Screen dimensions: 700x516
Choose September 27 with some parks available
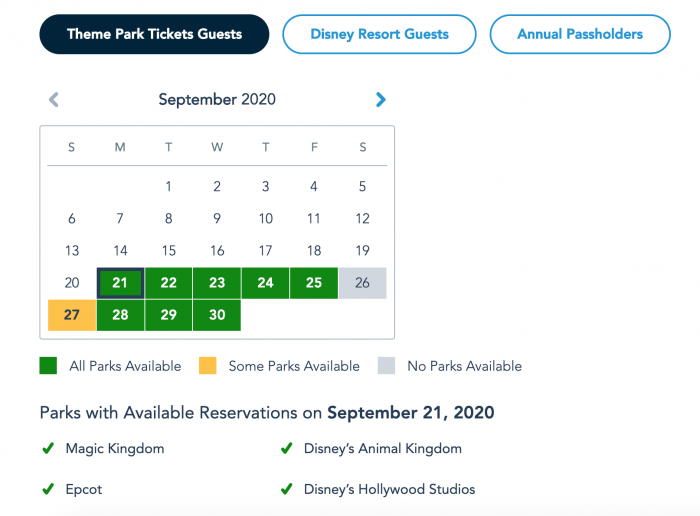[72, 315]
